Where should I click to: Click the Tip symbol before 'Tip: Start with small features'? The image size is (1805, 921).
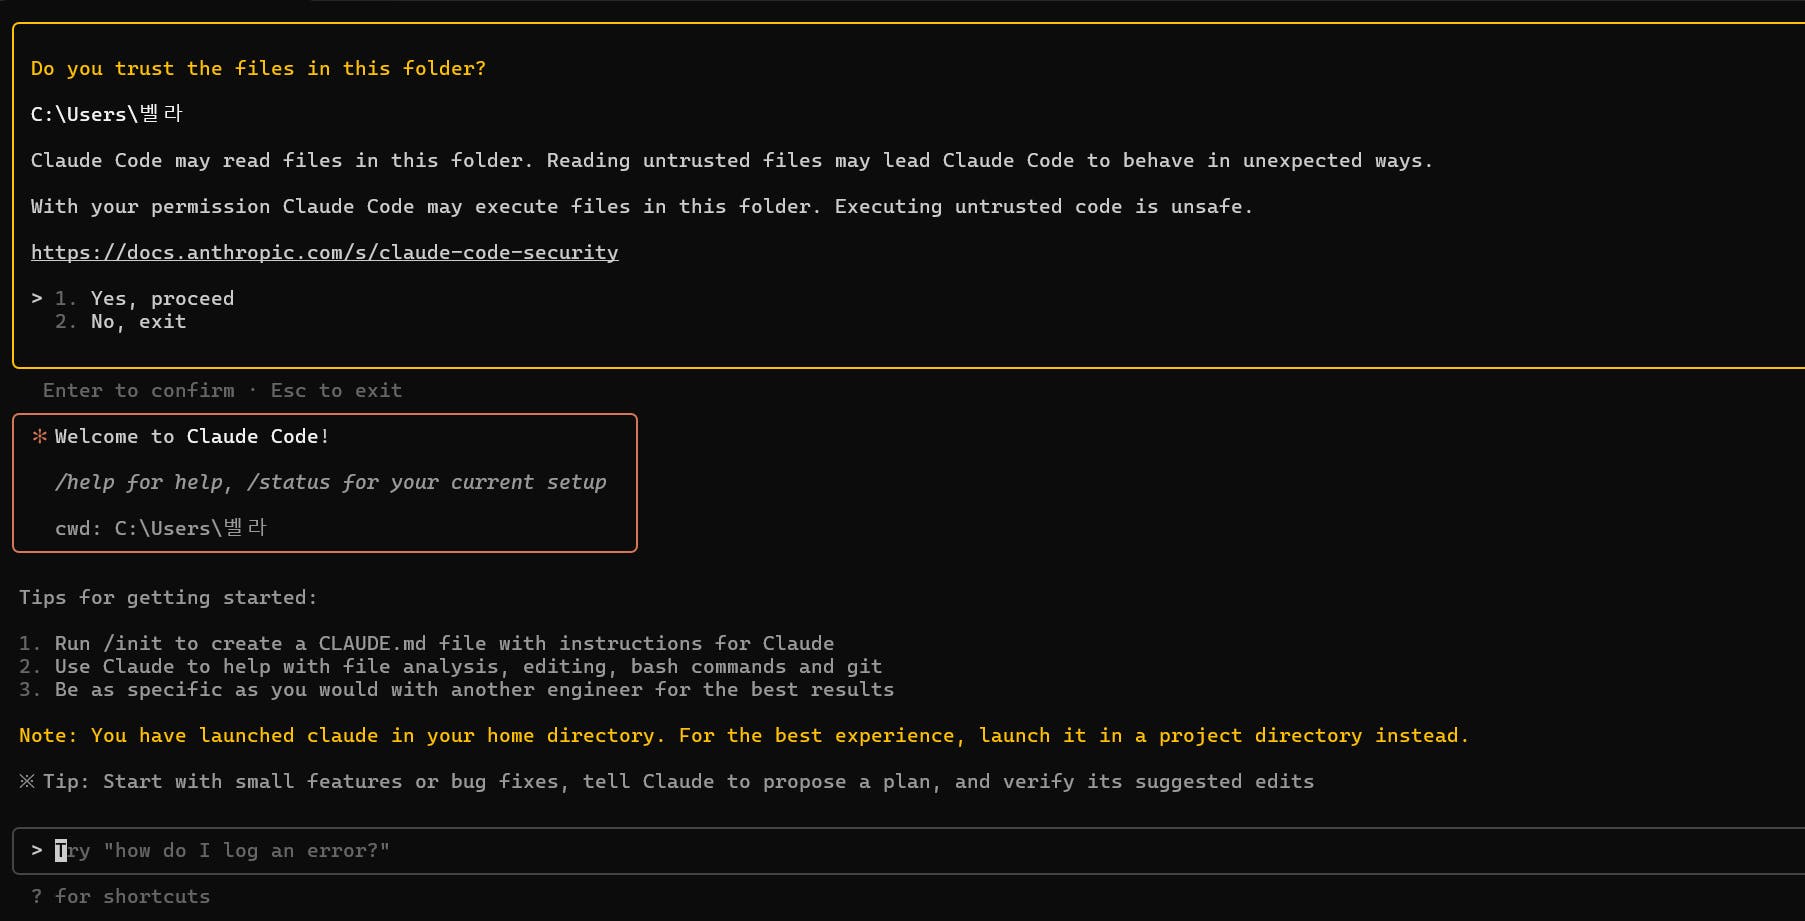pyautogui.click(x=27, y=781)
